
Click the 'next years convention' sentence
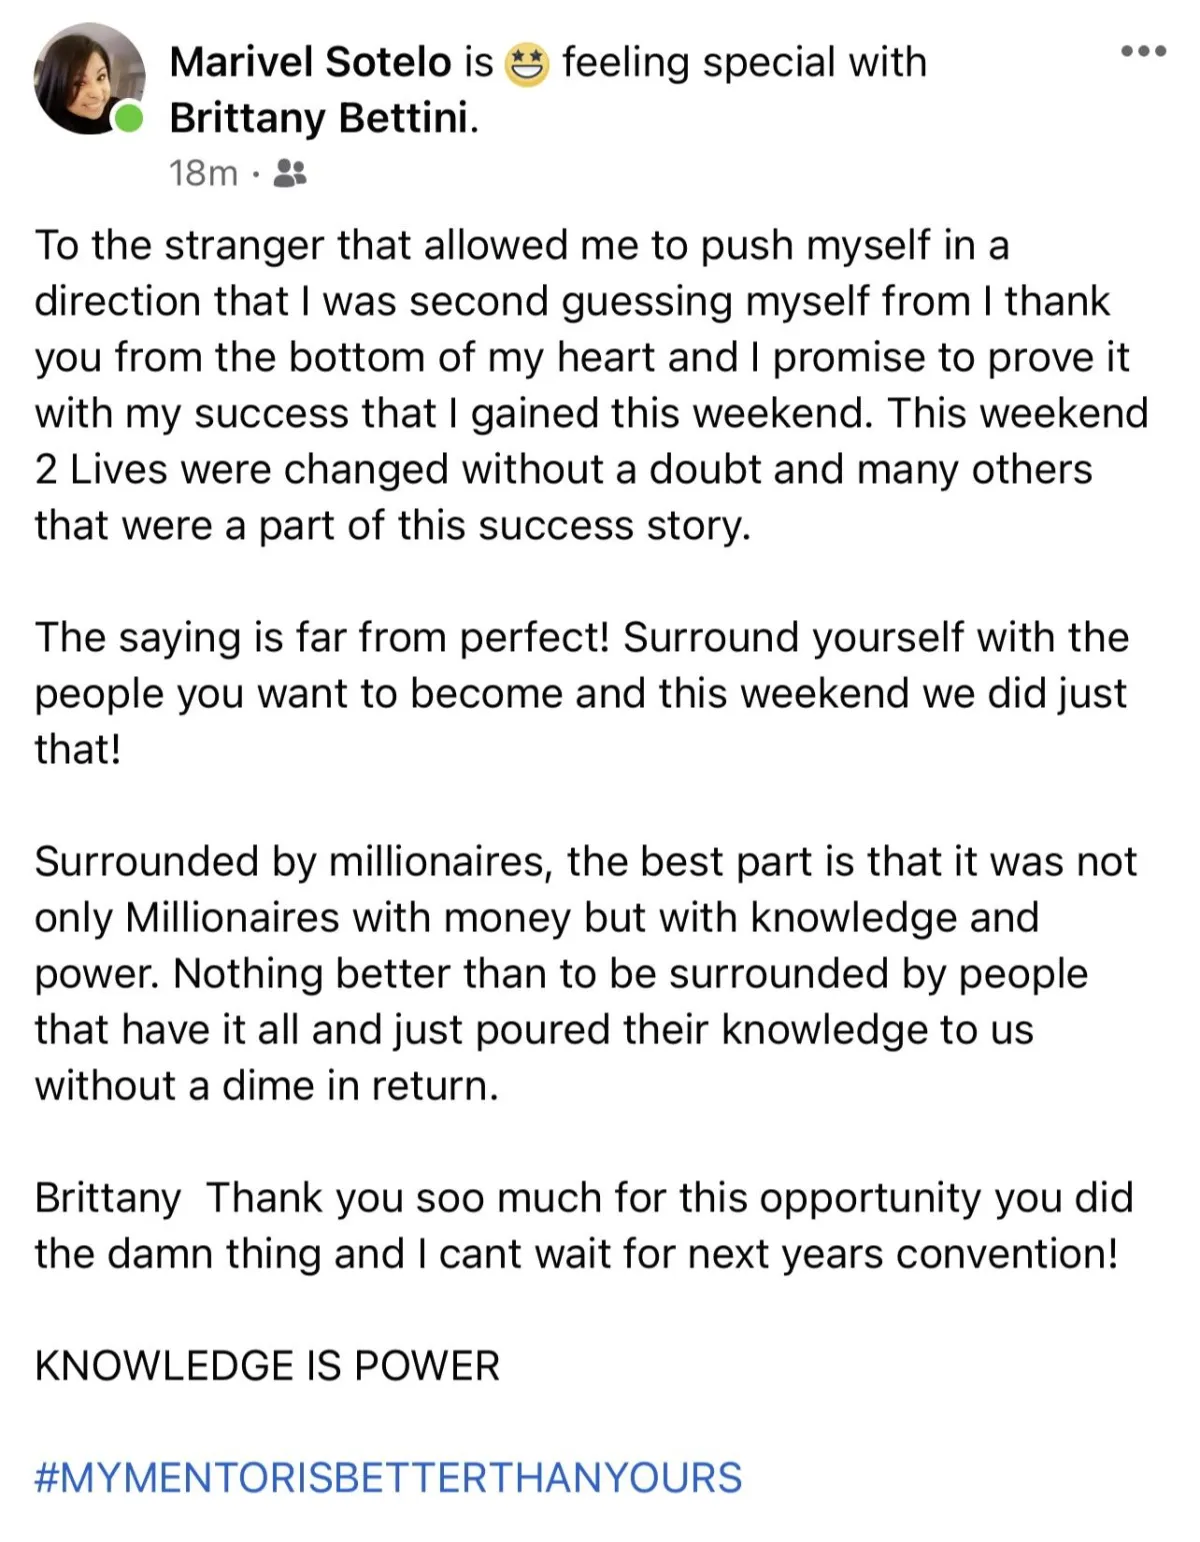(576, 1253)
